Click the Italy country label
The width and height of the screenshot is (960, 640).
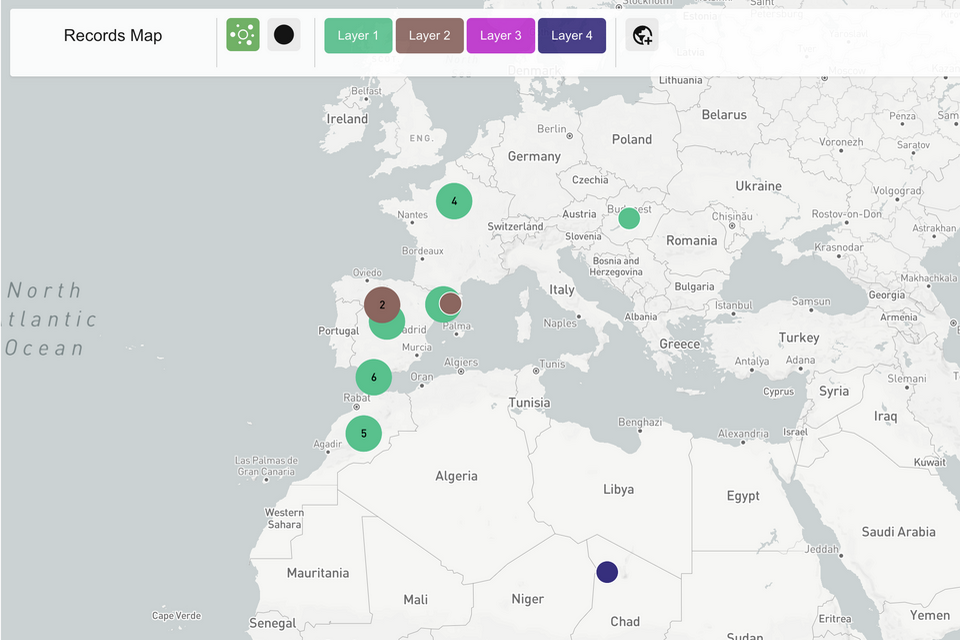tap(561, 290)
